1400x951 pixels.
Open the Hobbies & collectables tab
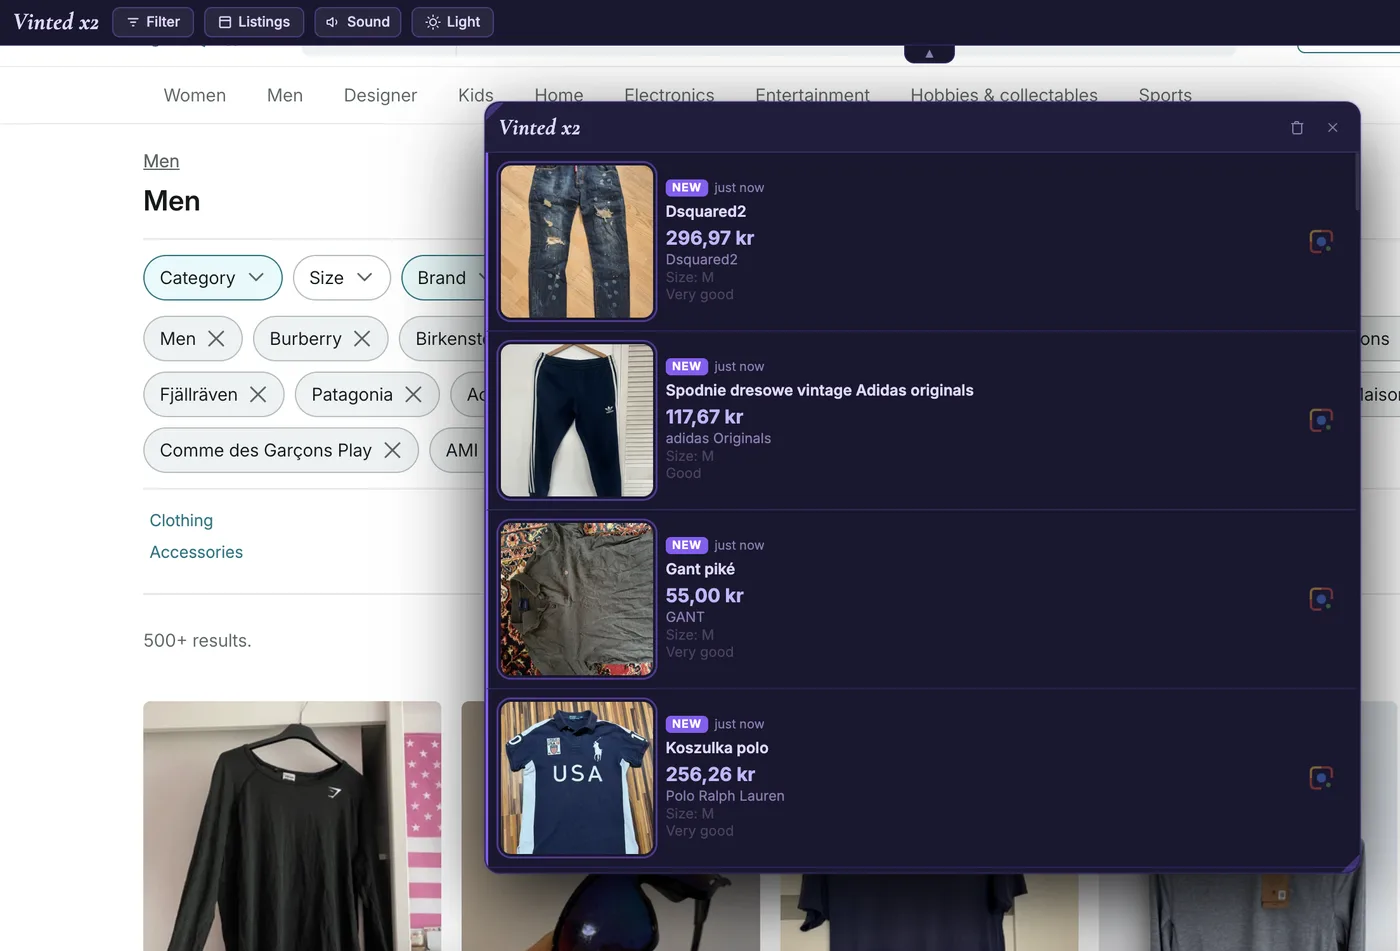(1004, 95)
